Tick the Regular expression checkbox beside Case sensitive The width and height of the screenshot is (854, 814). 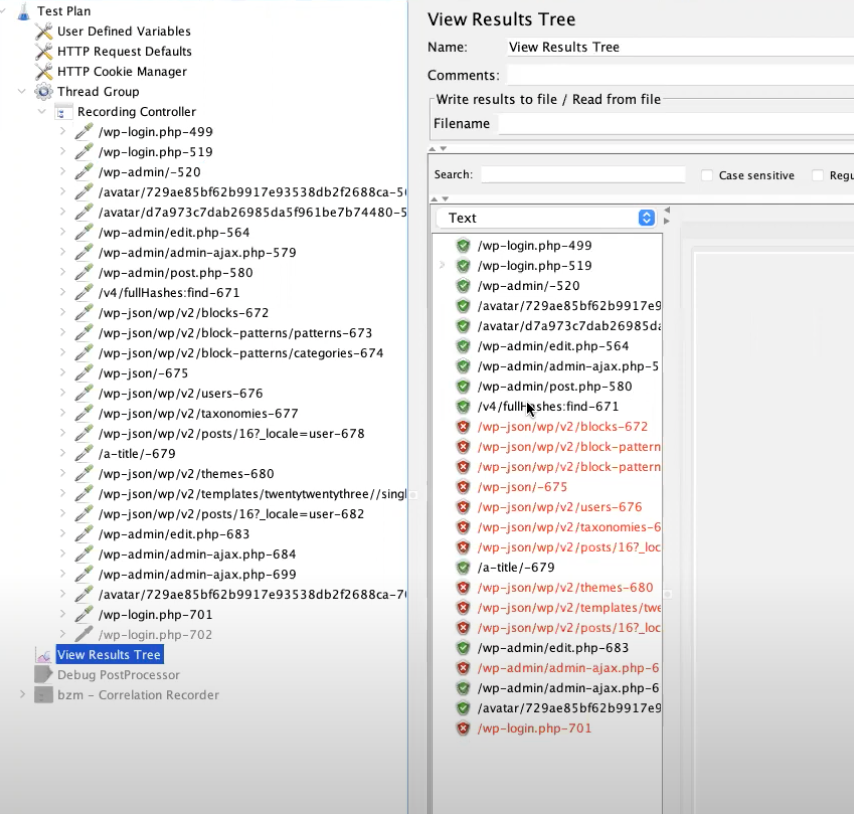[x=818, y=175]
